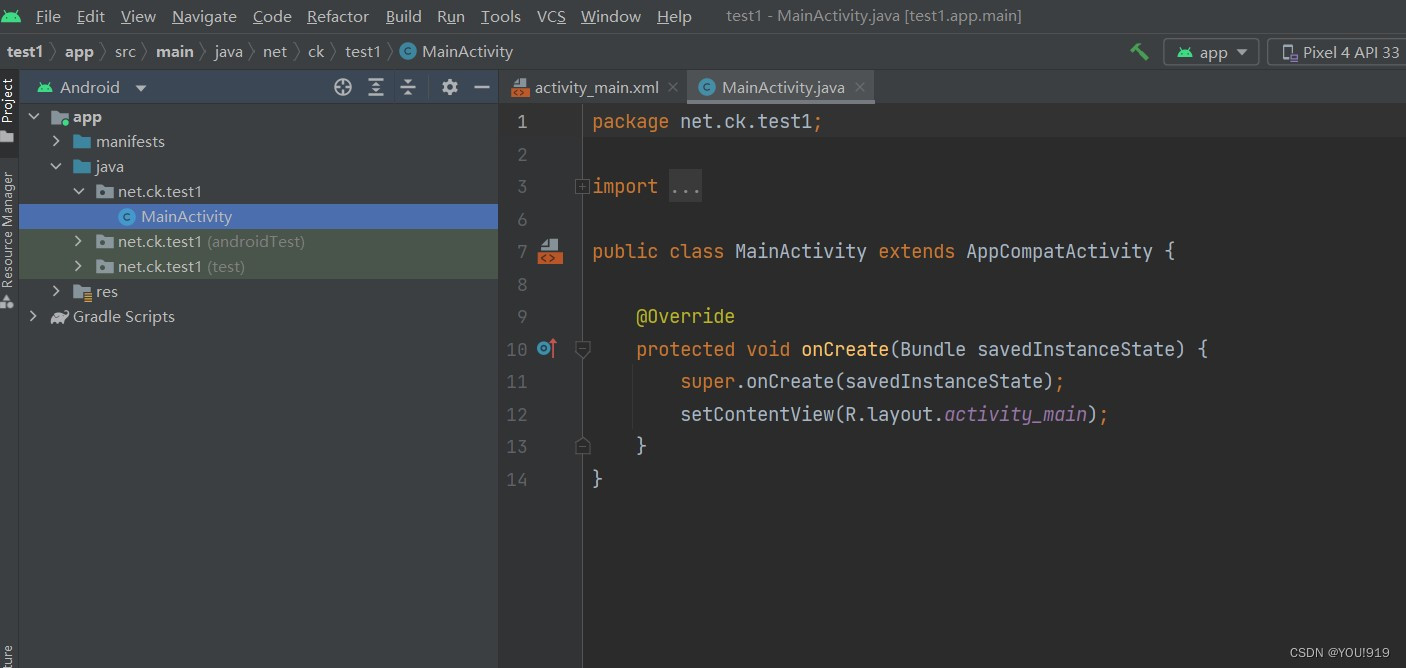Open the Resource Manager sidebar tab
Screen dimensions: 1406x668
[8, 240]
